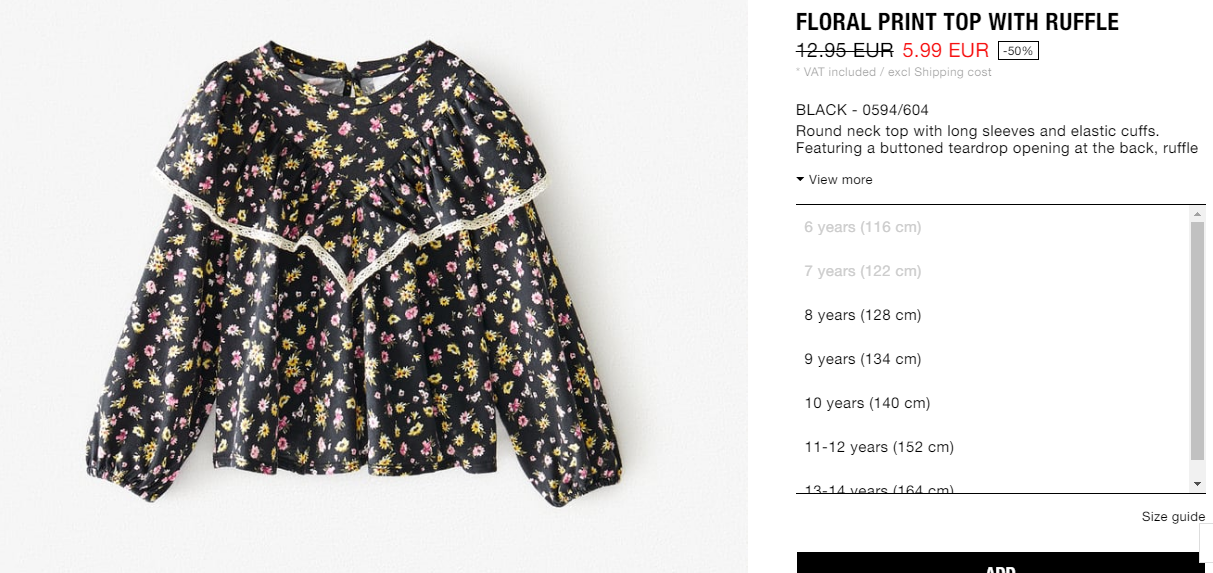Click the BLACK - 0594/604 reference text

click(x=862, y=110)
